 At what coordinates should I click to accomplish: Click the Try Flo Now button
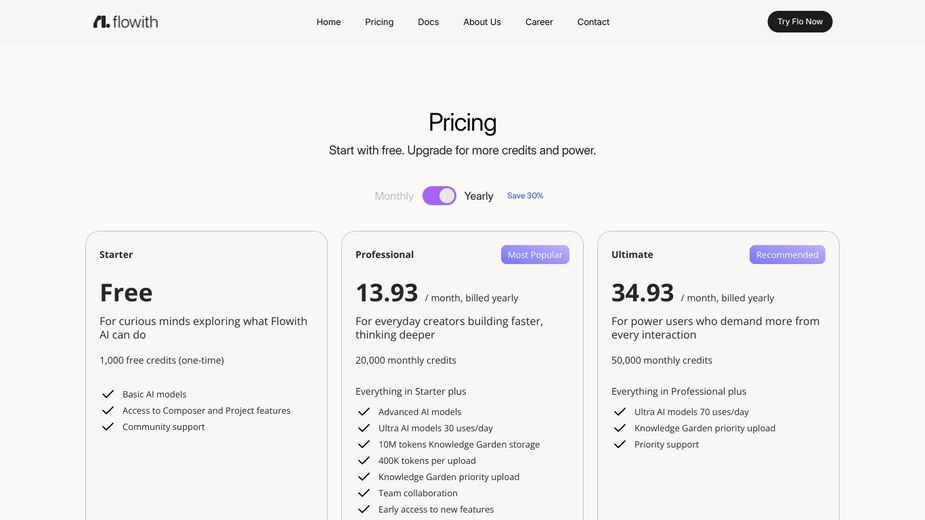[x=800, y=22]
